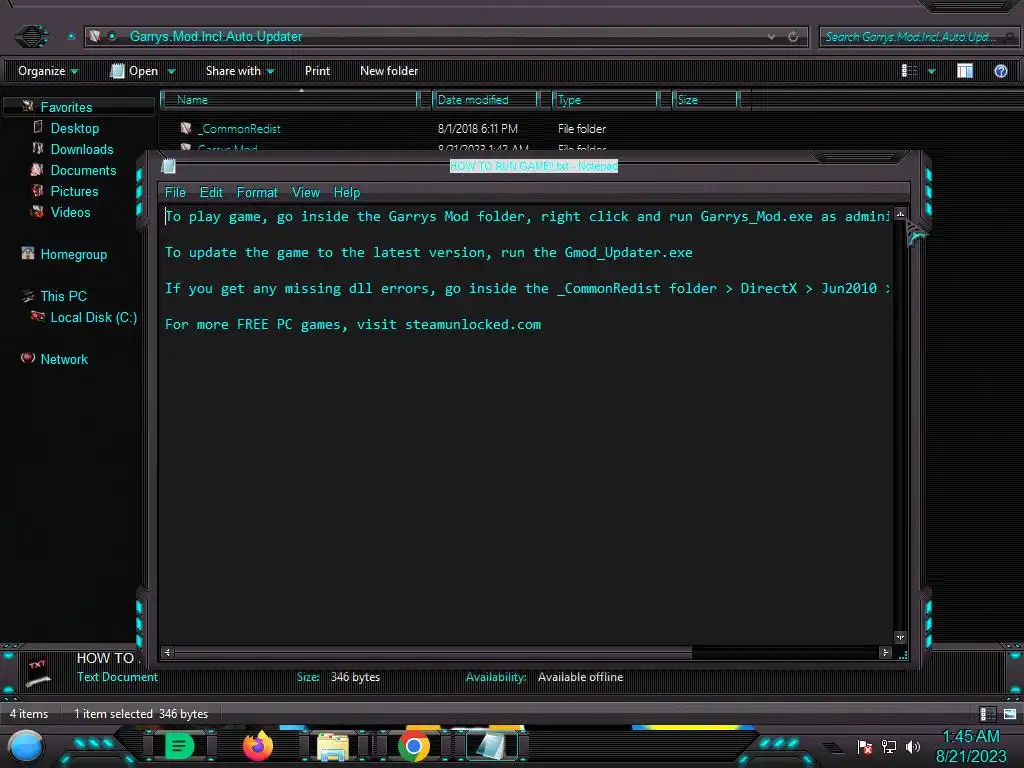This screenshot has height=768, width=1024.
Task: Click the TXT file icon in details pane
Action: 38,673
